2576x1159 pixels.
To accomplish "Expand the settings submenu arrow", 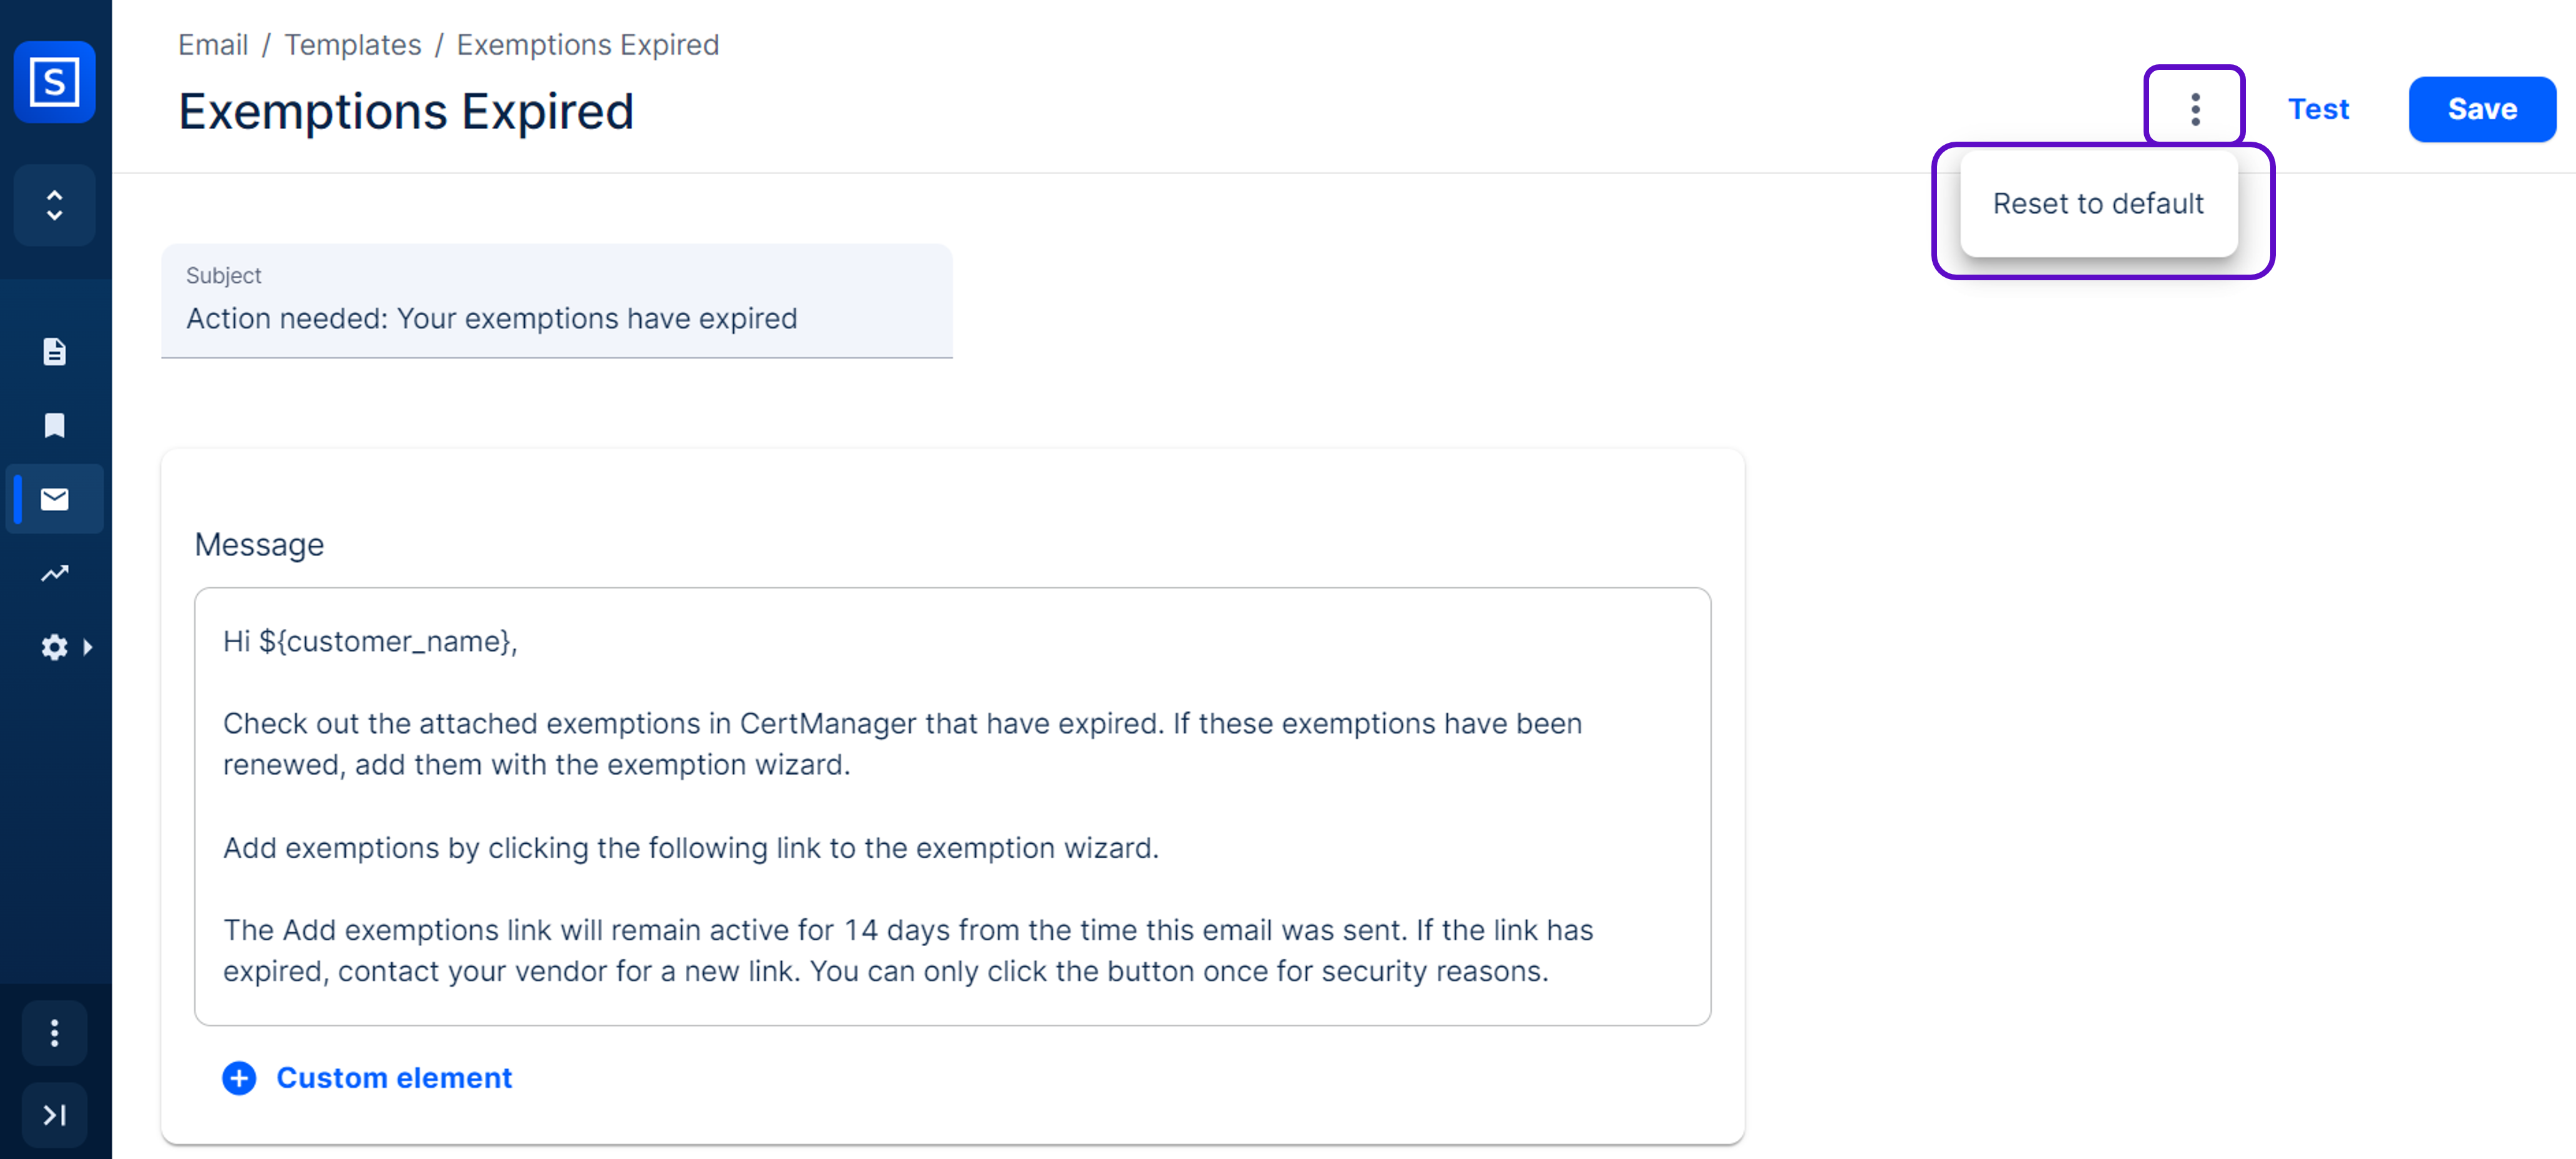I will 88,647.
